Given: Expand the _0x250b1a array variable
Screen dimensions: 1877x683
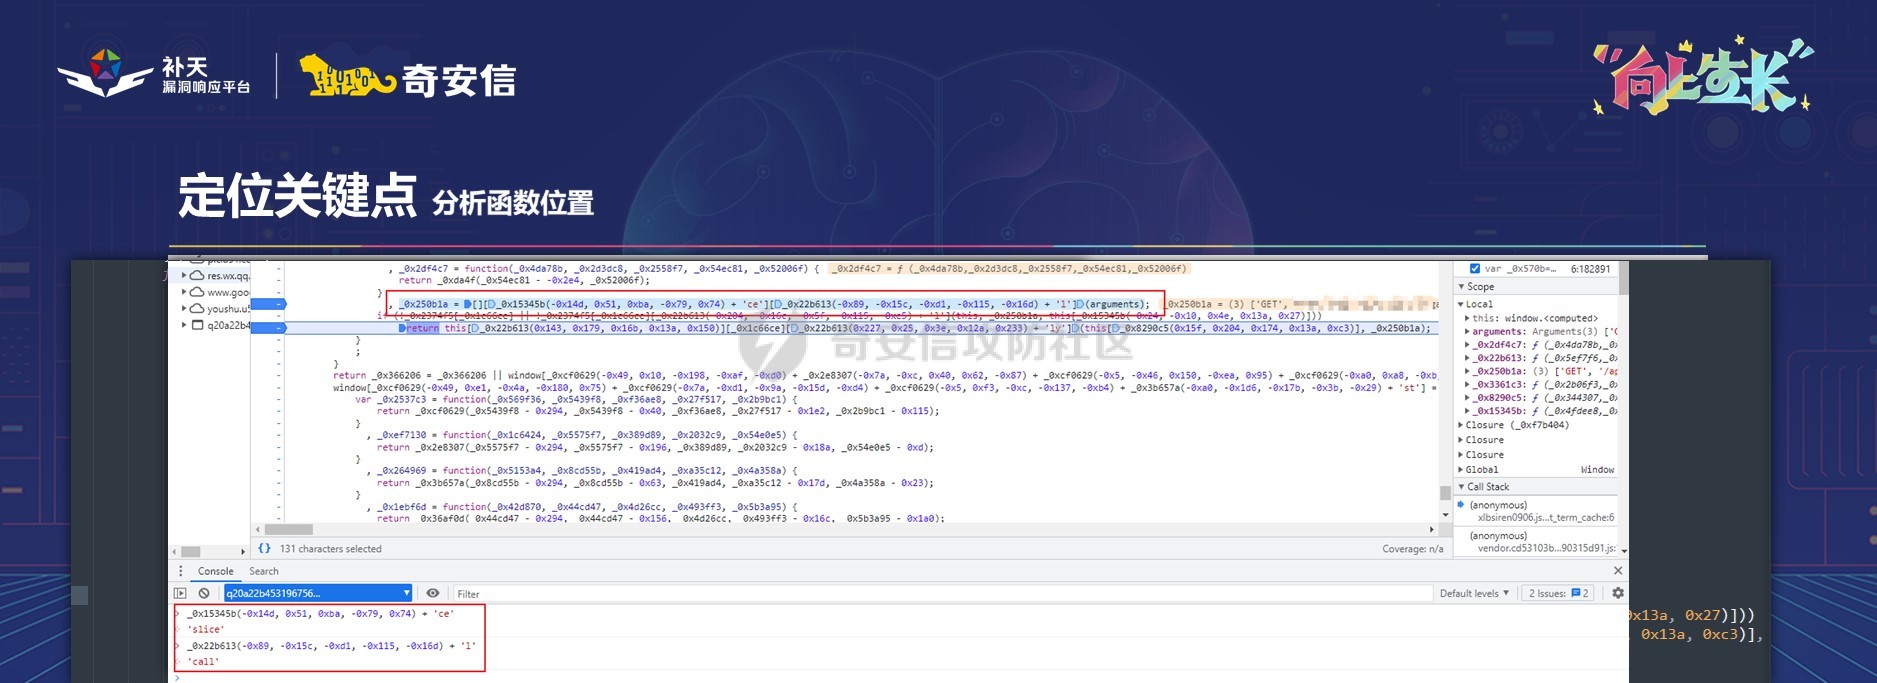Looking at the screenshot, I should 1467,371.
